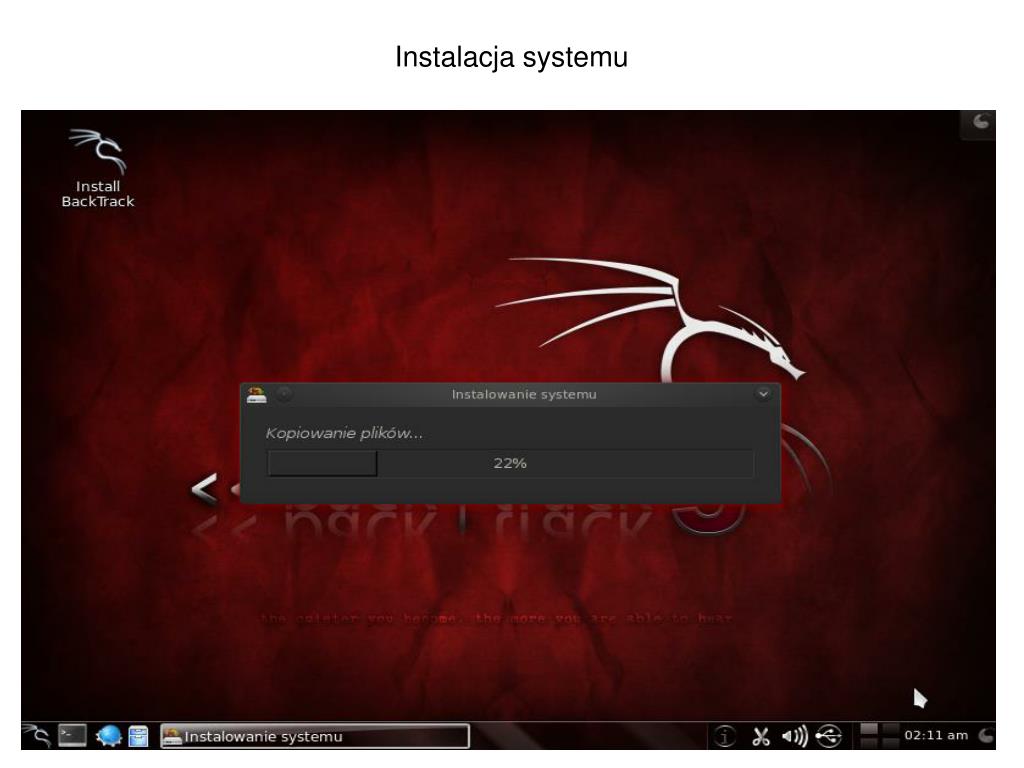
Task: Open the USB device notifier icon
Action: point(829,736)
